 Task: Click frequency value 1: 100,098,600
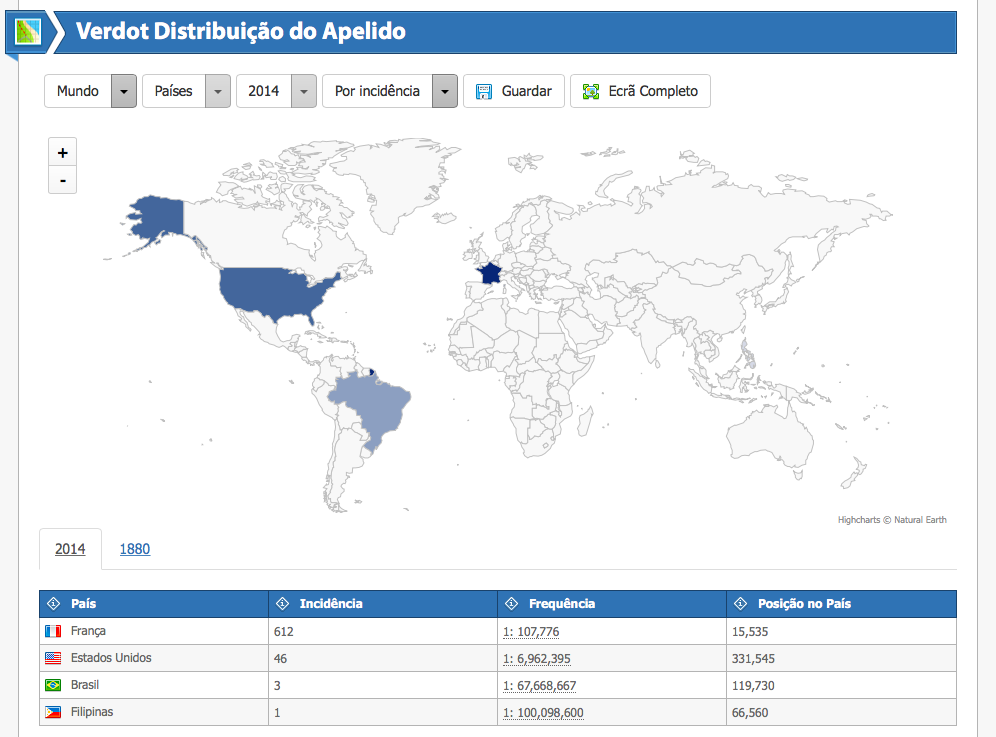(543, 713)
